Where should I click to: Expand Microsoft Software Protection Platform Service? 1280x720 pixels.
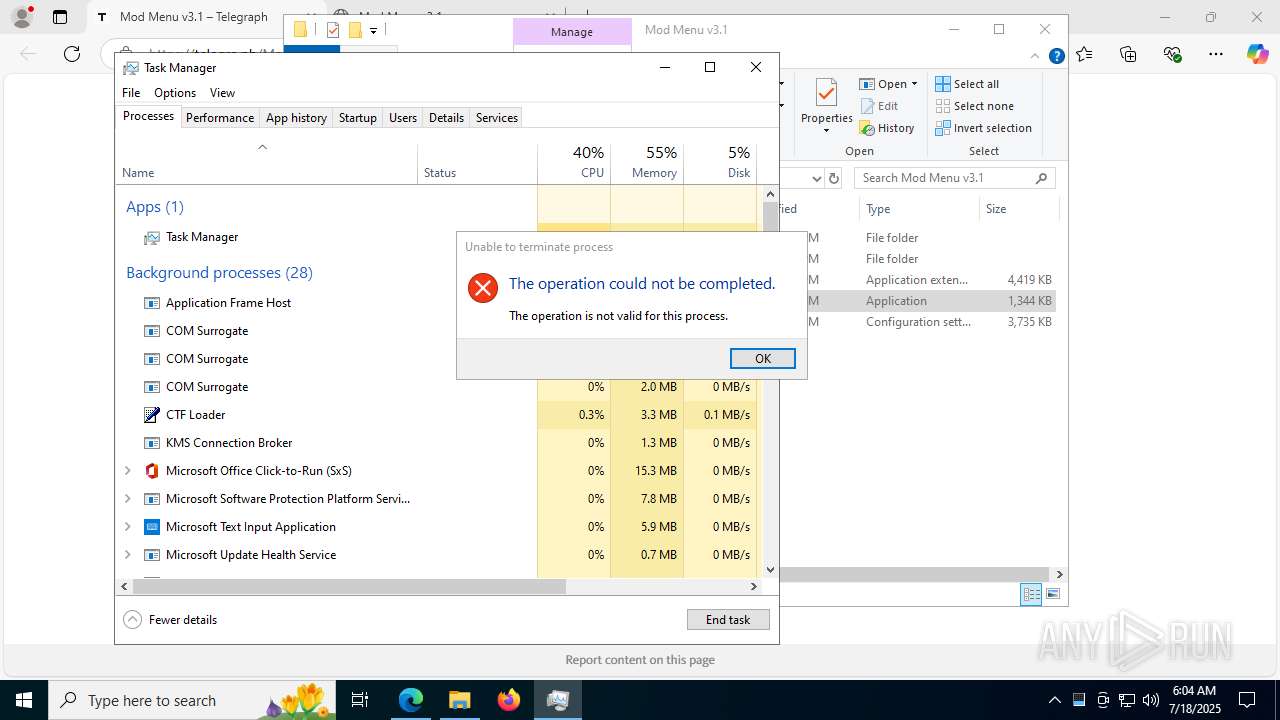[x=127, y=499]
